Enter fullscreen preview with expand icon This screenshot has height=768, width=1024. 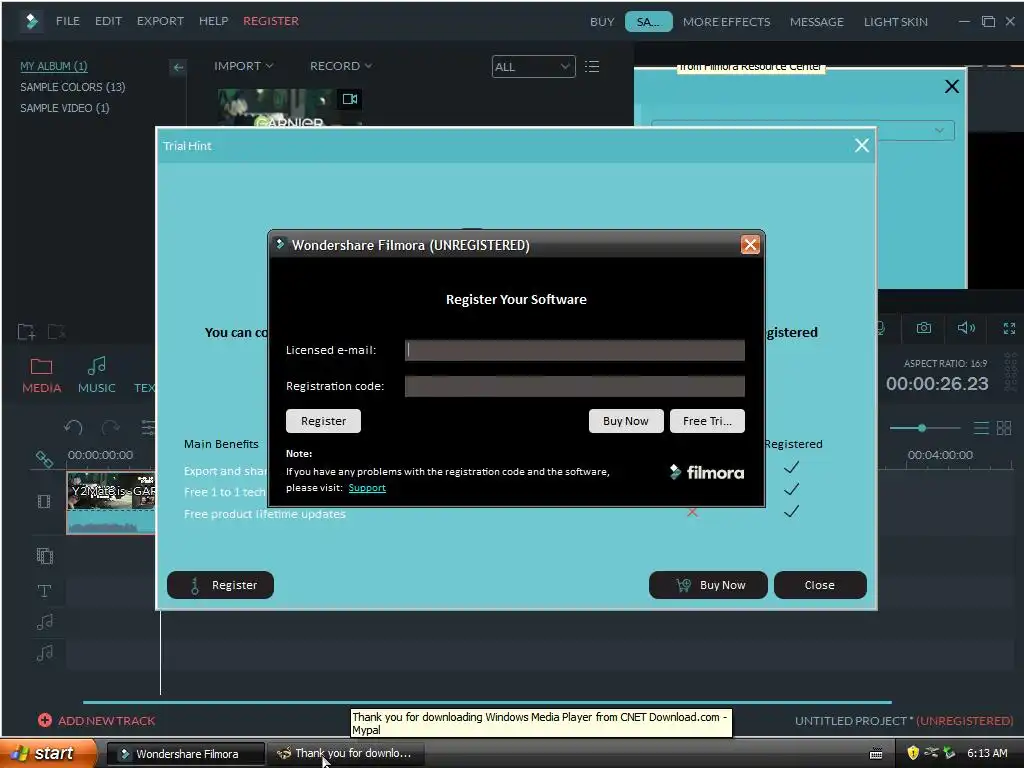click(1009, 328)
